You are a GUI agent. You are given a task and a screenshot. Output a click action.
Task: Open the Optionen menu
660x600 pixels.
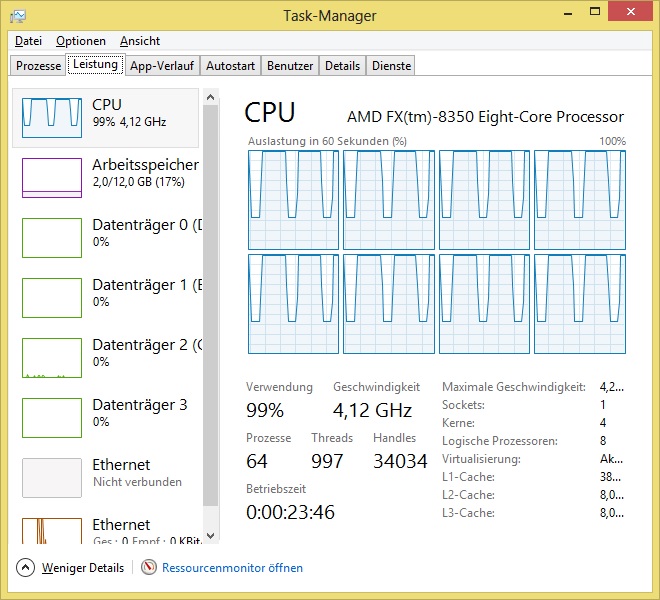point(81,41)
